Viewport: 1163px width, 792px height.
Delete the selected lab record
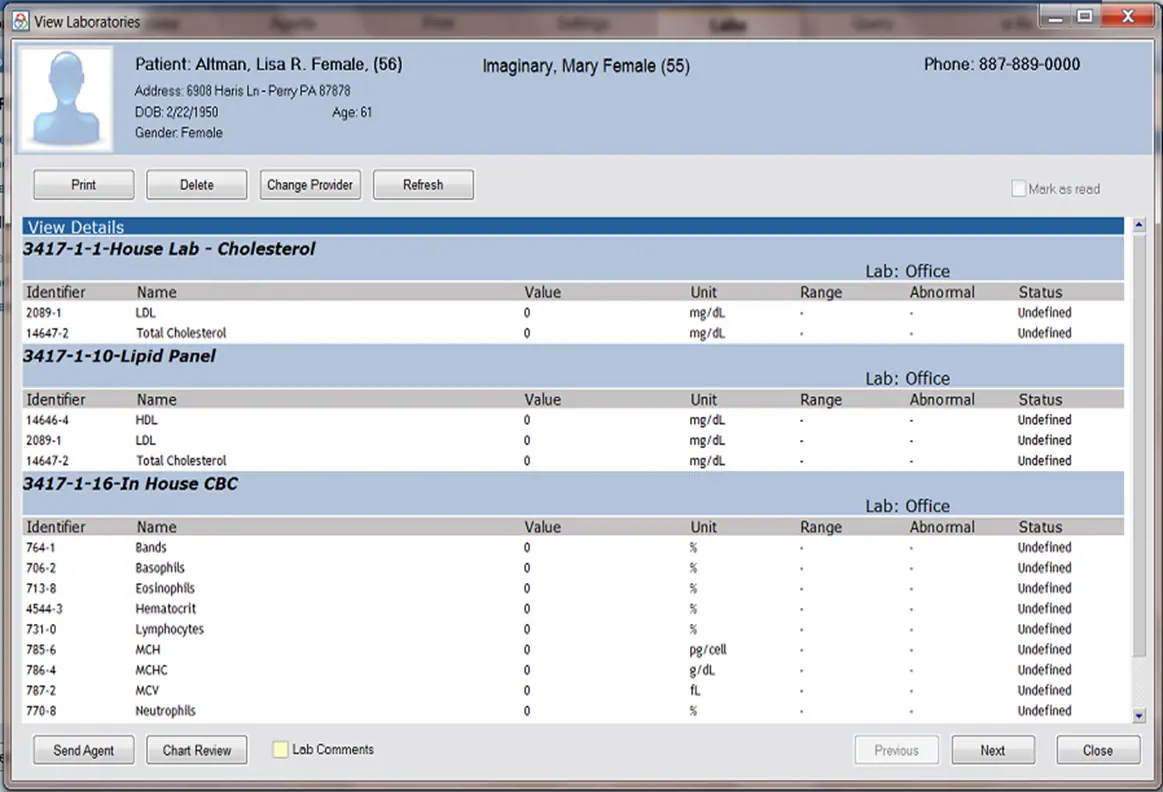[196, 184]
